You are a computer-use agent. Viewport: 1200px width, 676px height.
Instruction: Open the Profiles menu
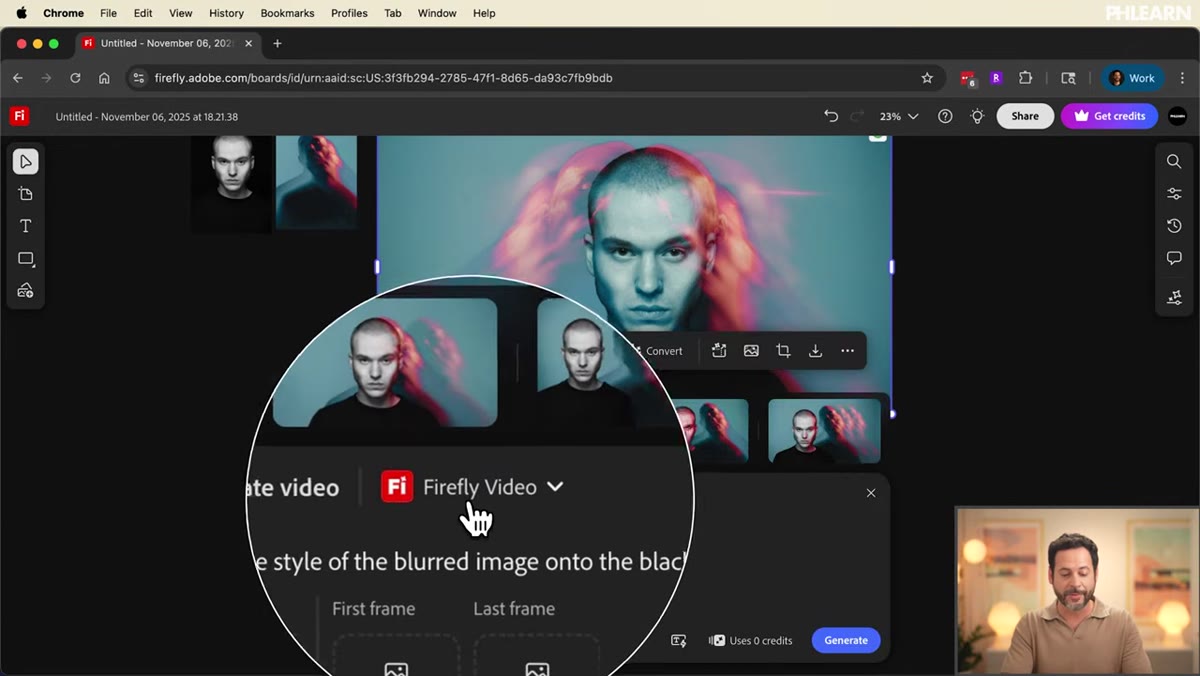tap(350, 13)
